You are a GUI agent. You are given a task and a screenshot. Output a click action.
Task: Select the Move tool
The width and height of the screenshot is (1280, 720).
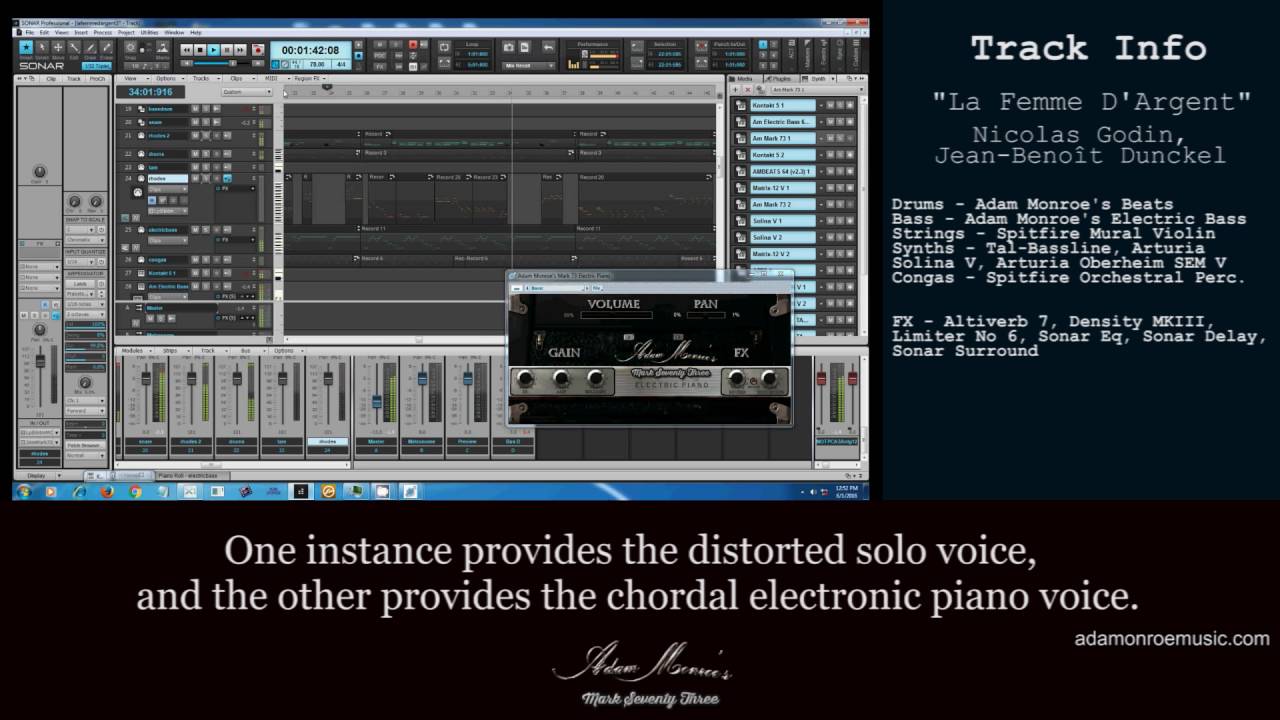tap(58, 47)
